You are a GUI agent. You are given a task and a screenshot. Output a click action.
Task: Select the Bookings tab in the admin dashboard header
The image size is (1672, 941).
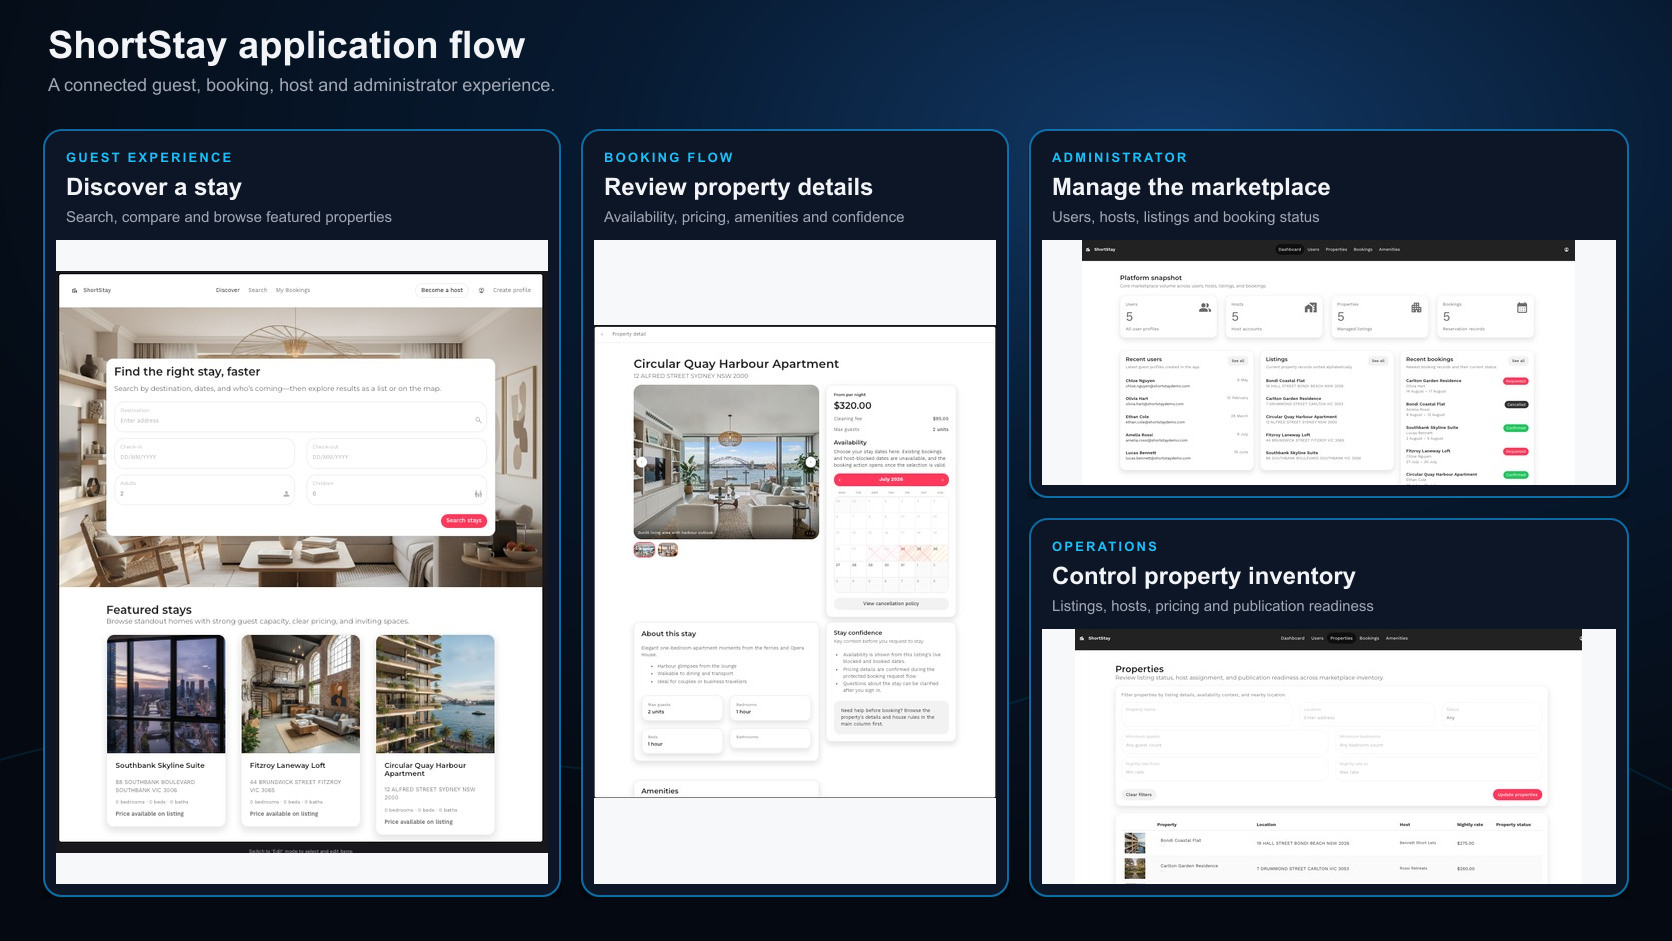click(1363, 249)
